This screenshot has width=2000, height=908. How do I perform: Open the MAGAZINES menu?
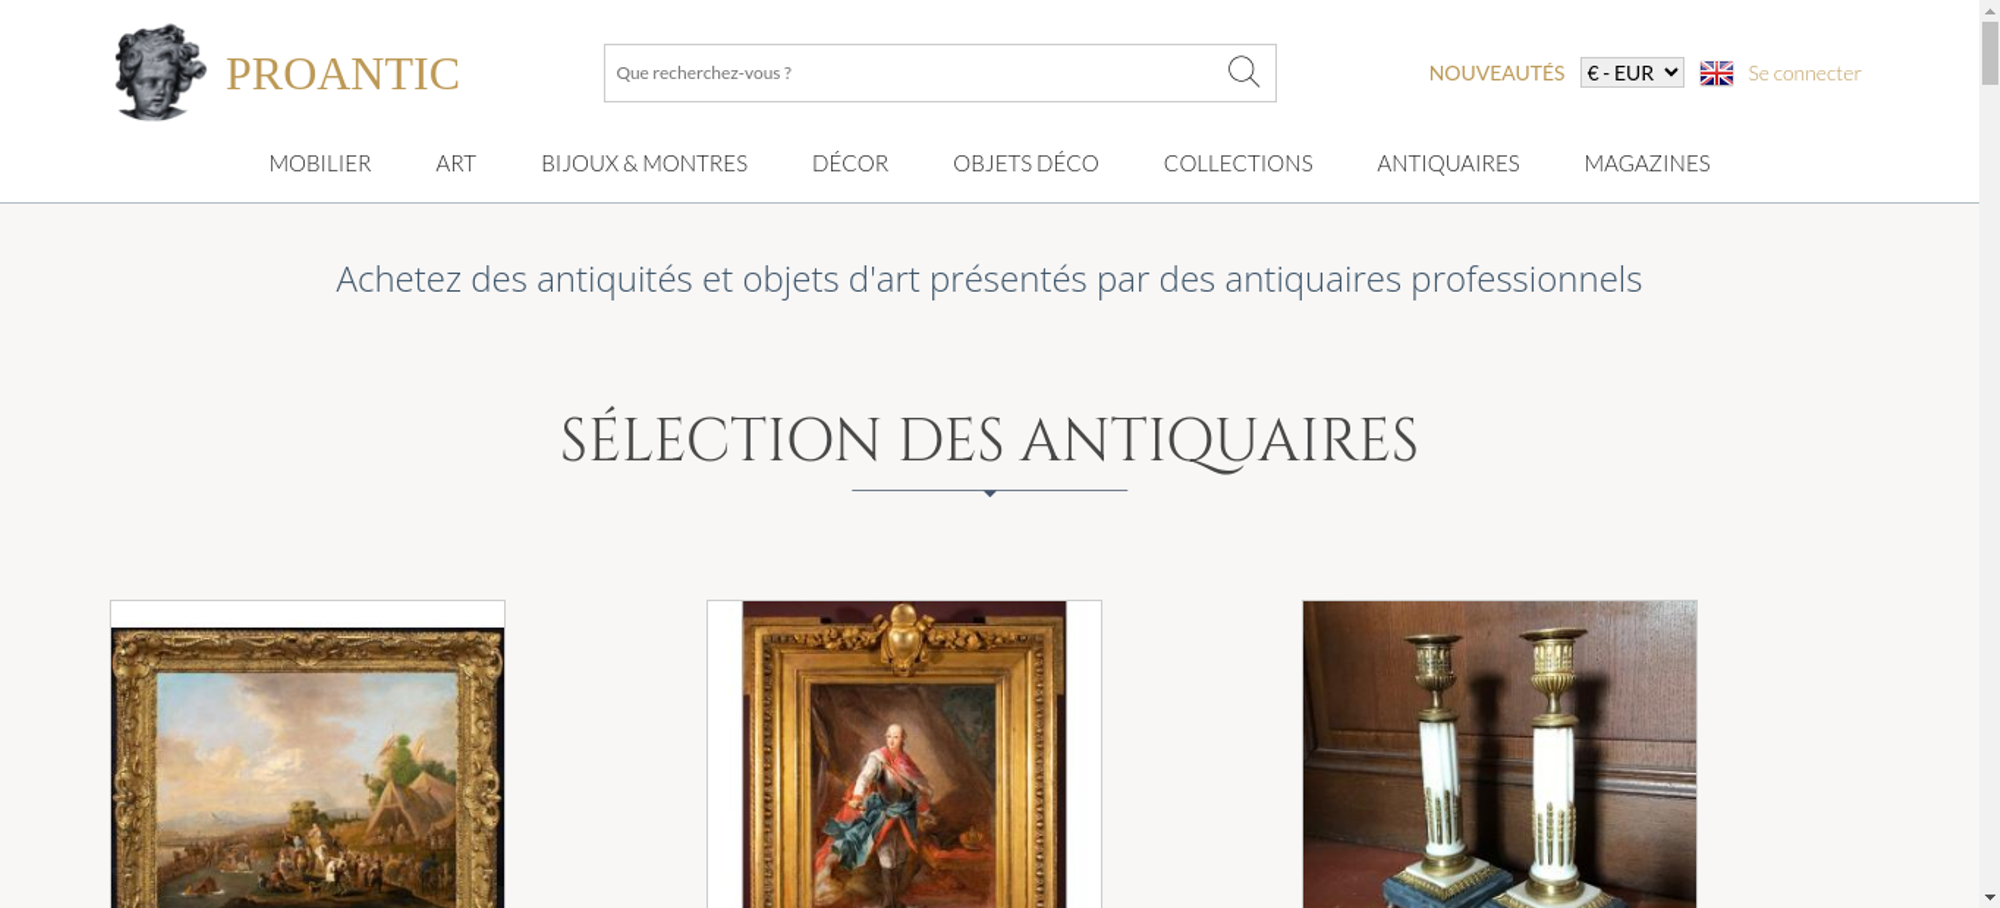pos(1647,163)
